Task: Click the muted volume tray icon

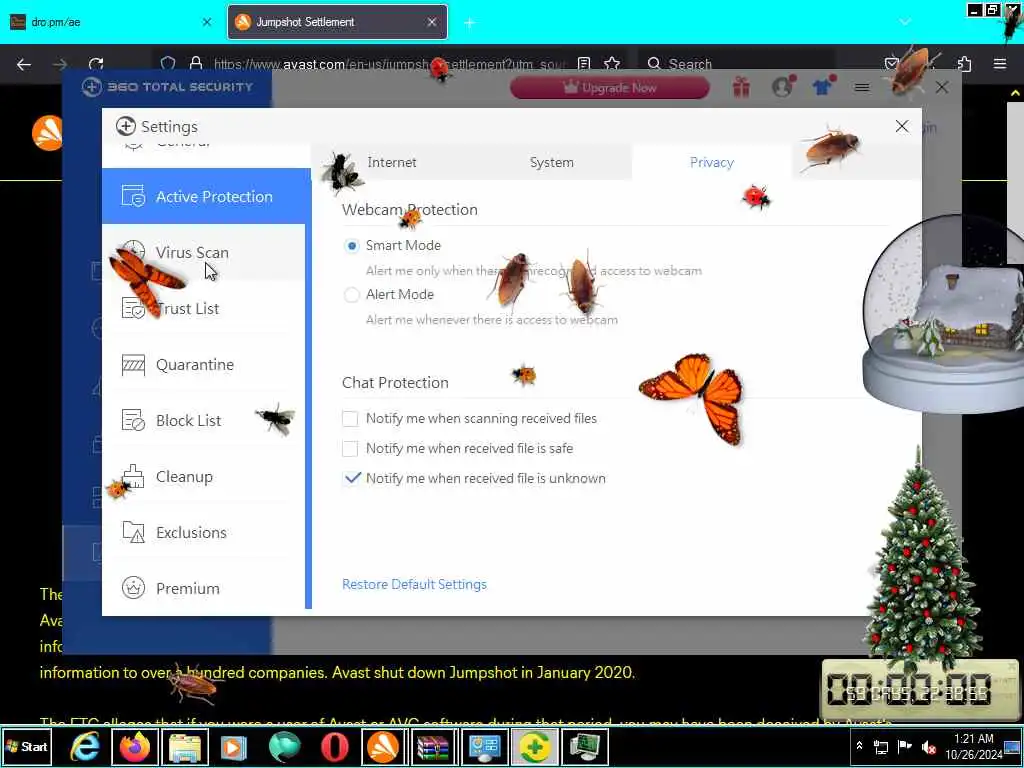Action: [928, 746]
